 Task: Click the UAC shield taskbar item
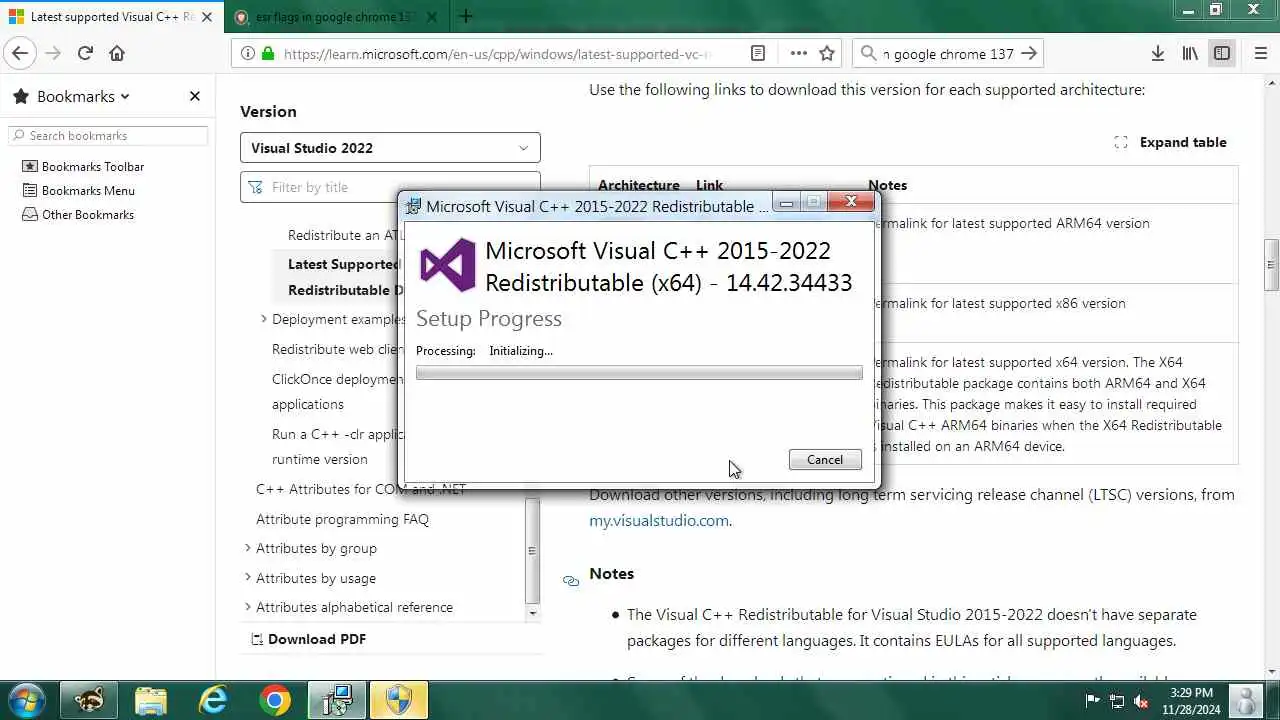(399, 700)
